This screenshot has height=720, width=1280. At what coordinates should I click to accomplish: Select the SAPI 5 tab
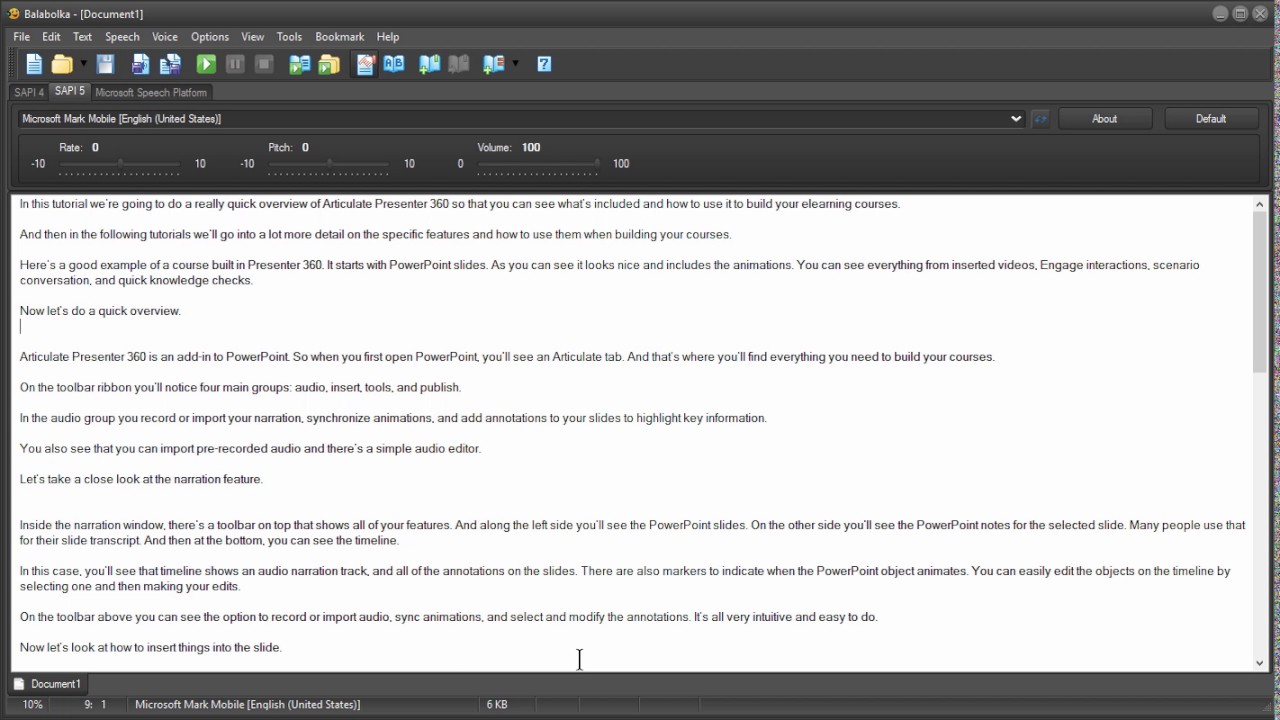pos(70,91)
